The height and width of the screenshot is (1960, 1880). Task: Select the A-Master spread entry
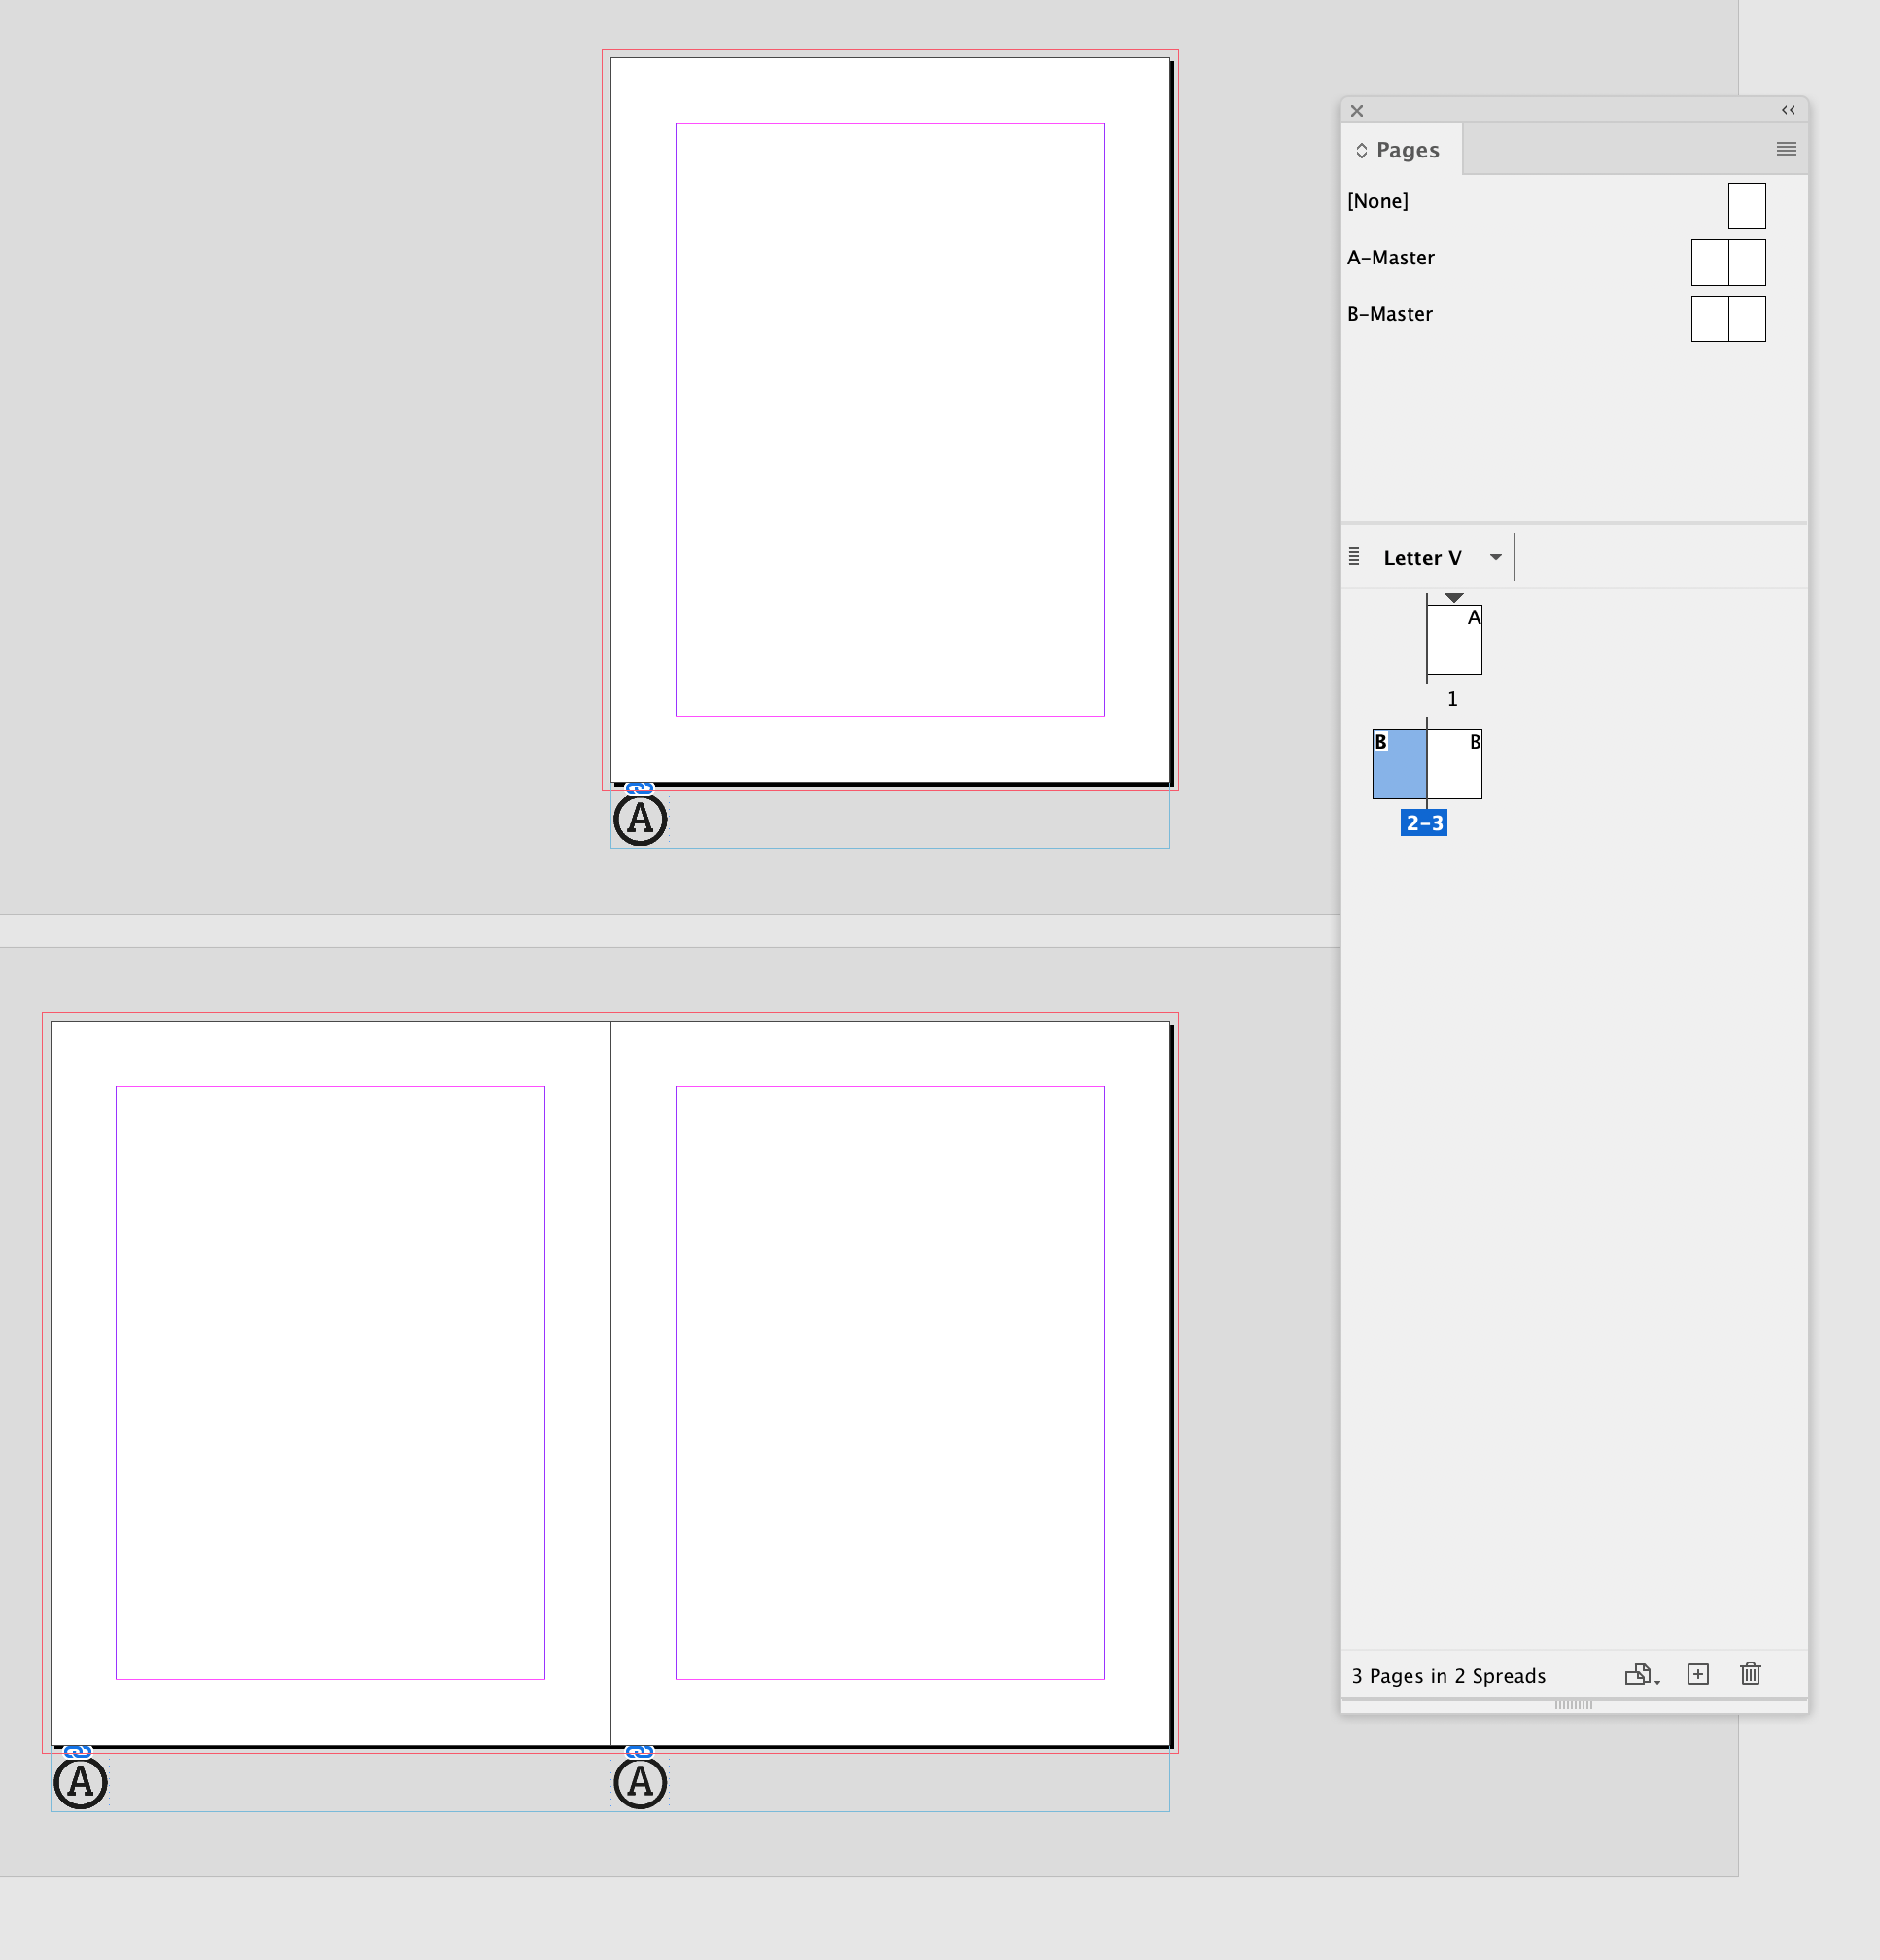(1390, 258)
